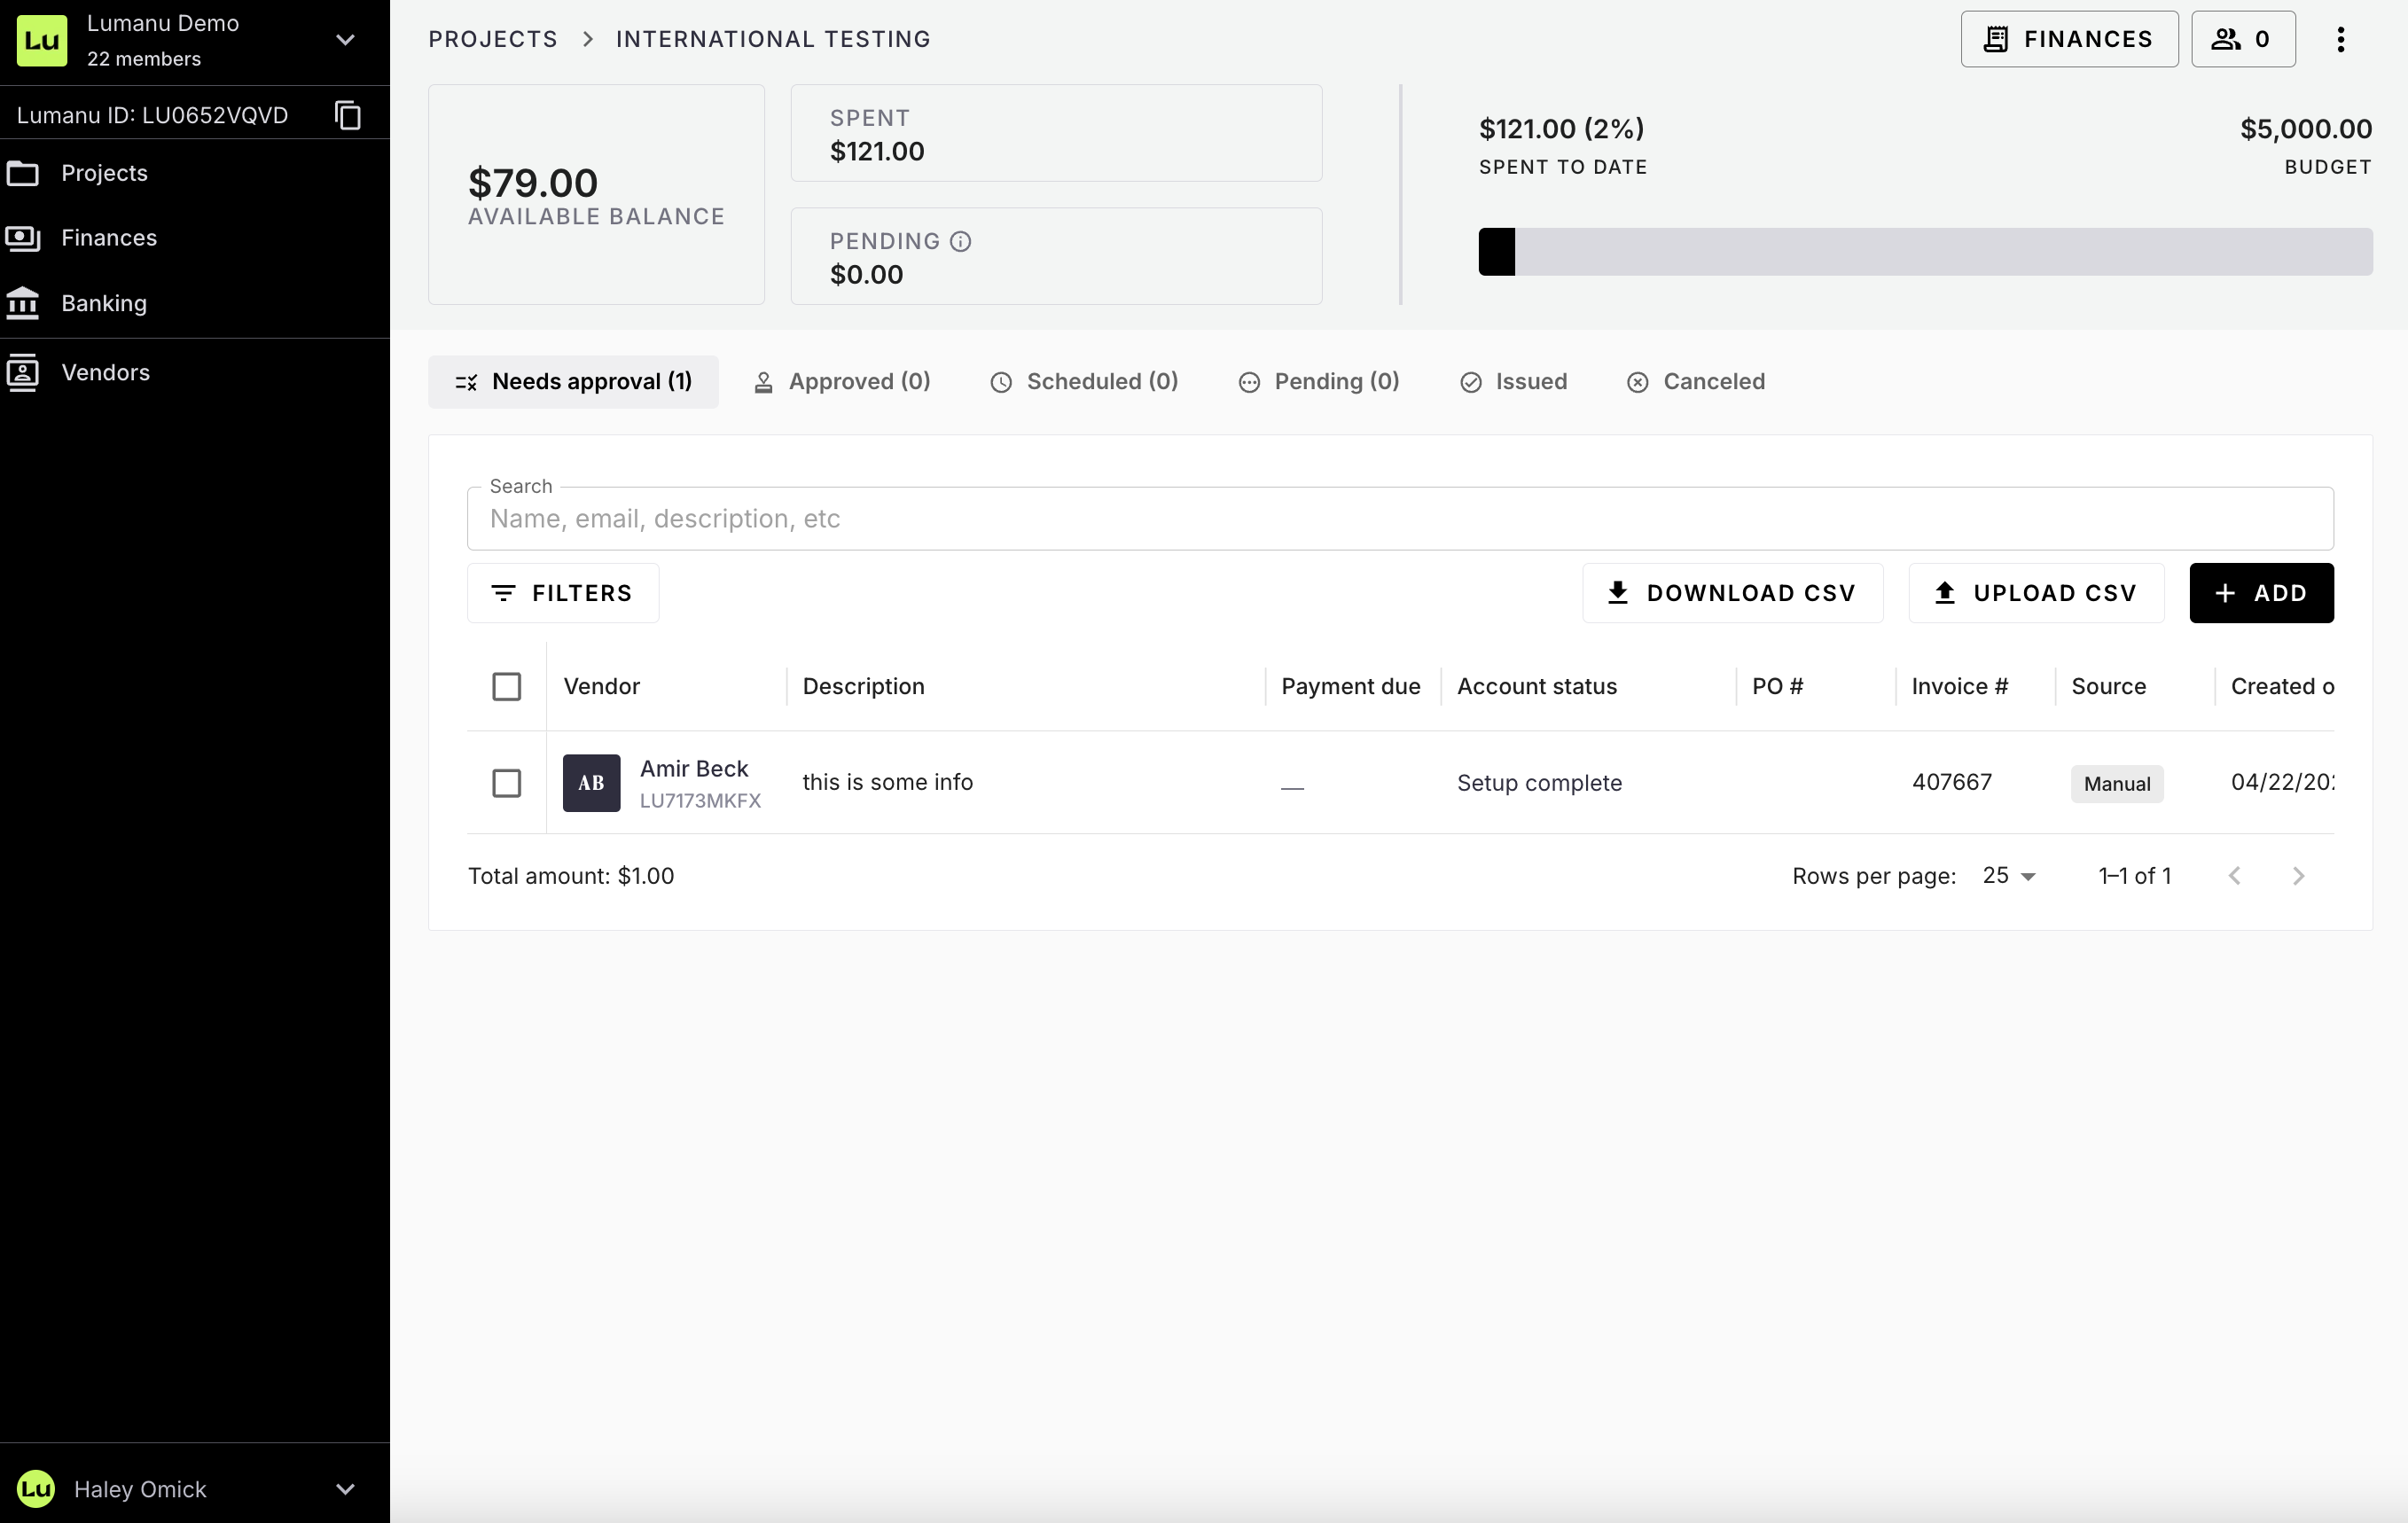Open the rows per page dropdown
This screenshot has height=1523, width=2408.
(2008, 876)
